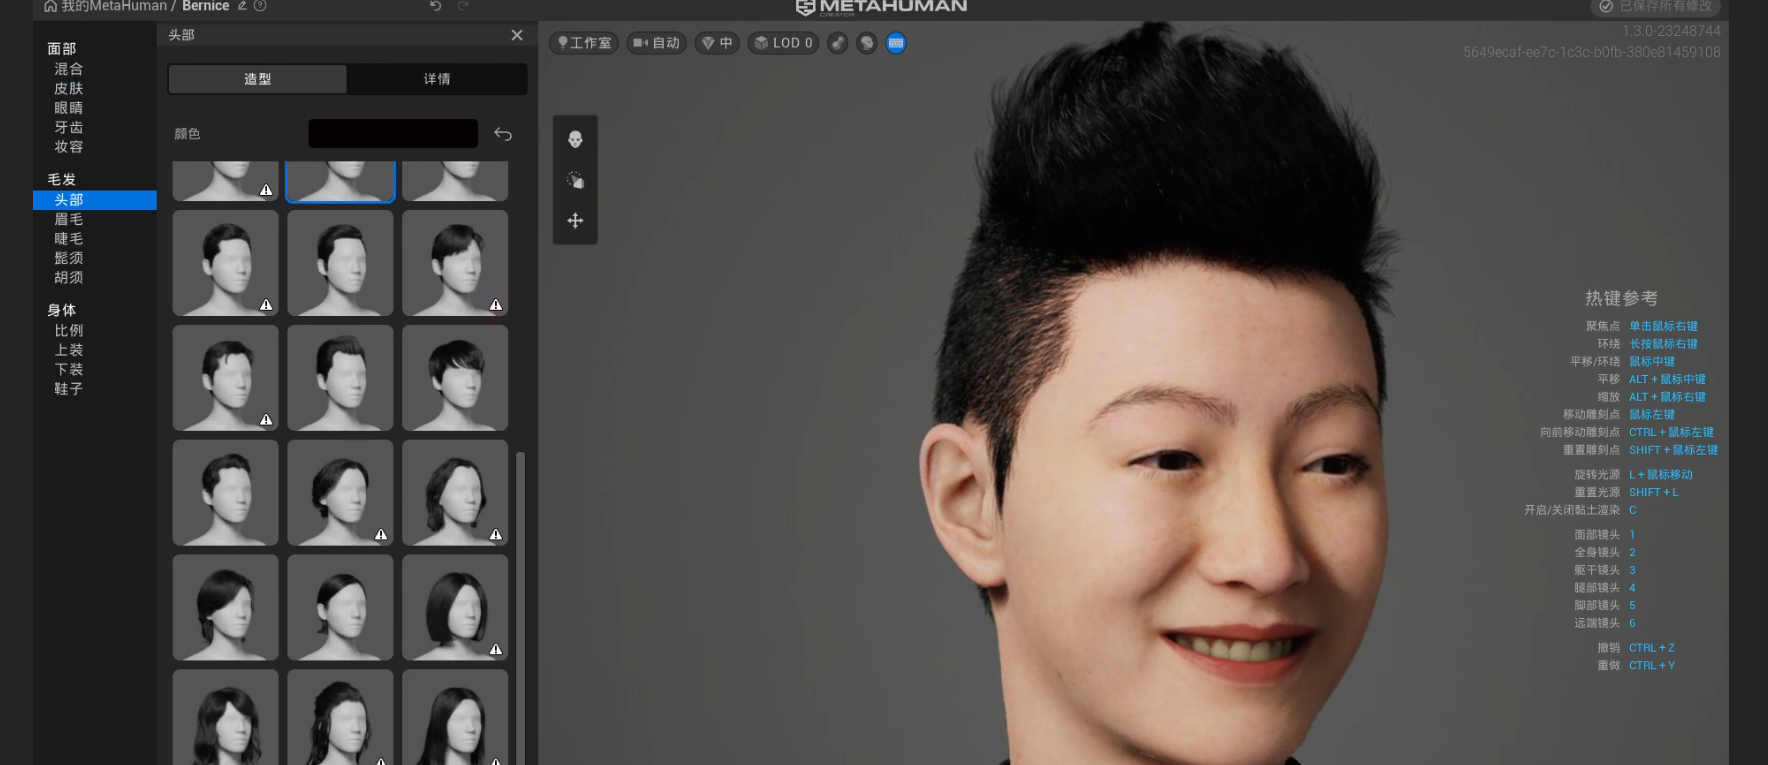
Task: Select the move hand-pointer tool
Action: point(575,180)
